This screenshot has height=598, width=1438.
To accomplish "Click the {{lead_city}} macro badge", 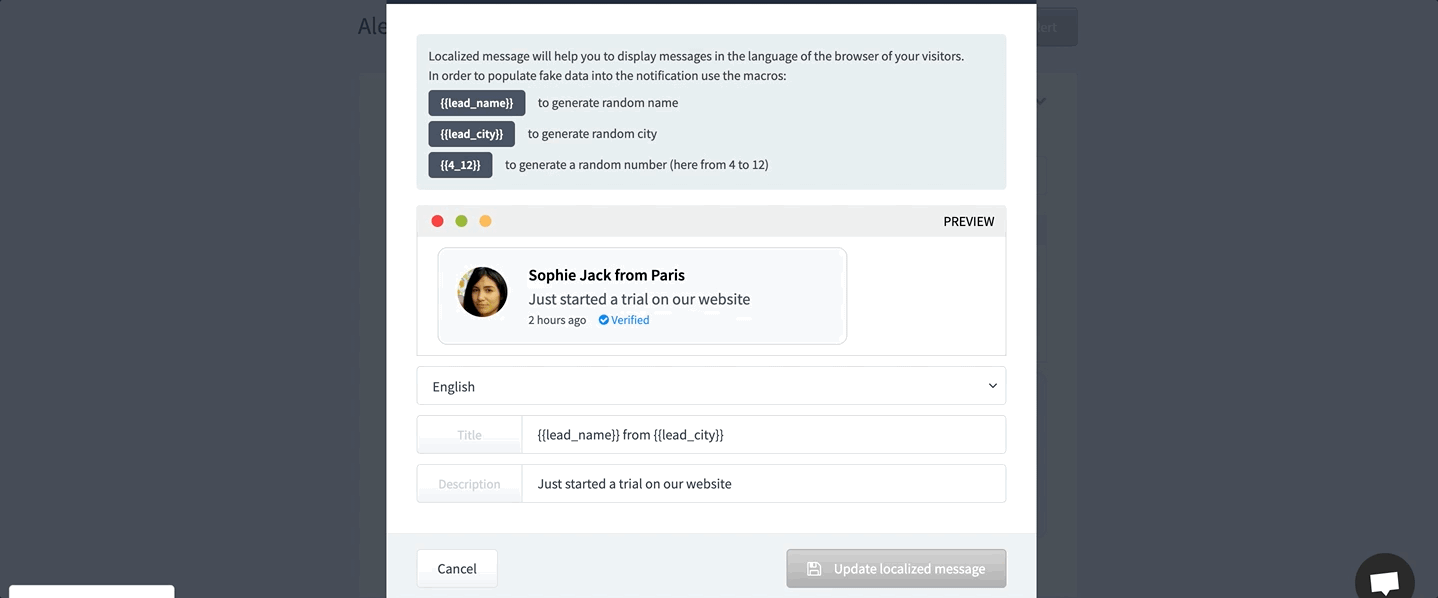I will [x=471, y=134].
